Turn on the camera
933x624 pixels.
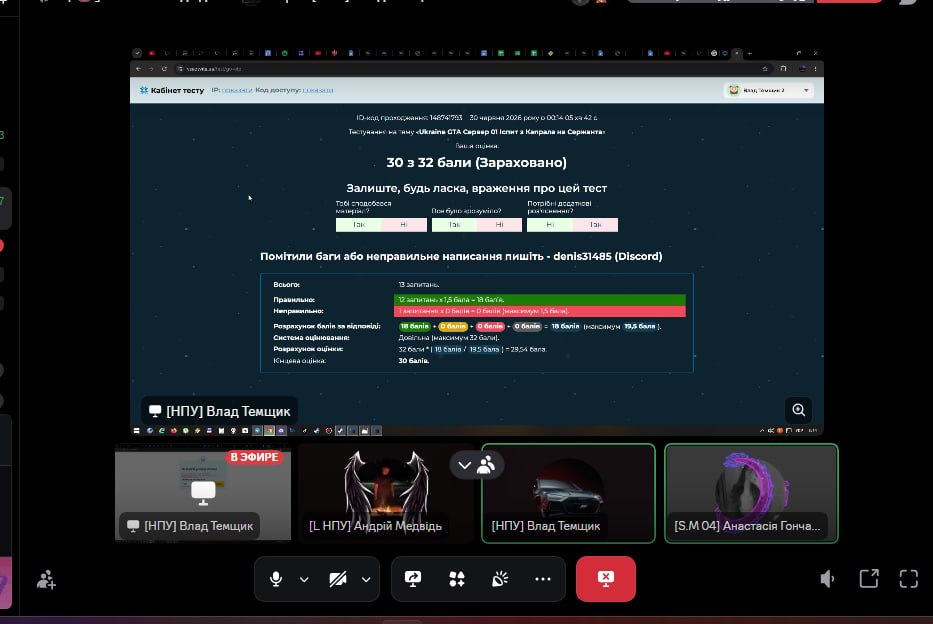(x=338, y=579)
